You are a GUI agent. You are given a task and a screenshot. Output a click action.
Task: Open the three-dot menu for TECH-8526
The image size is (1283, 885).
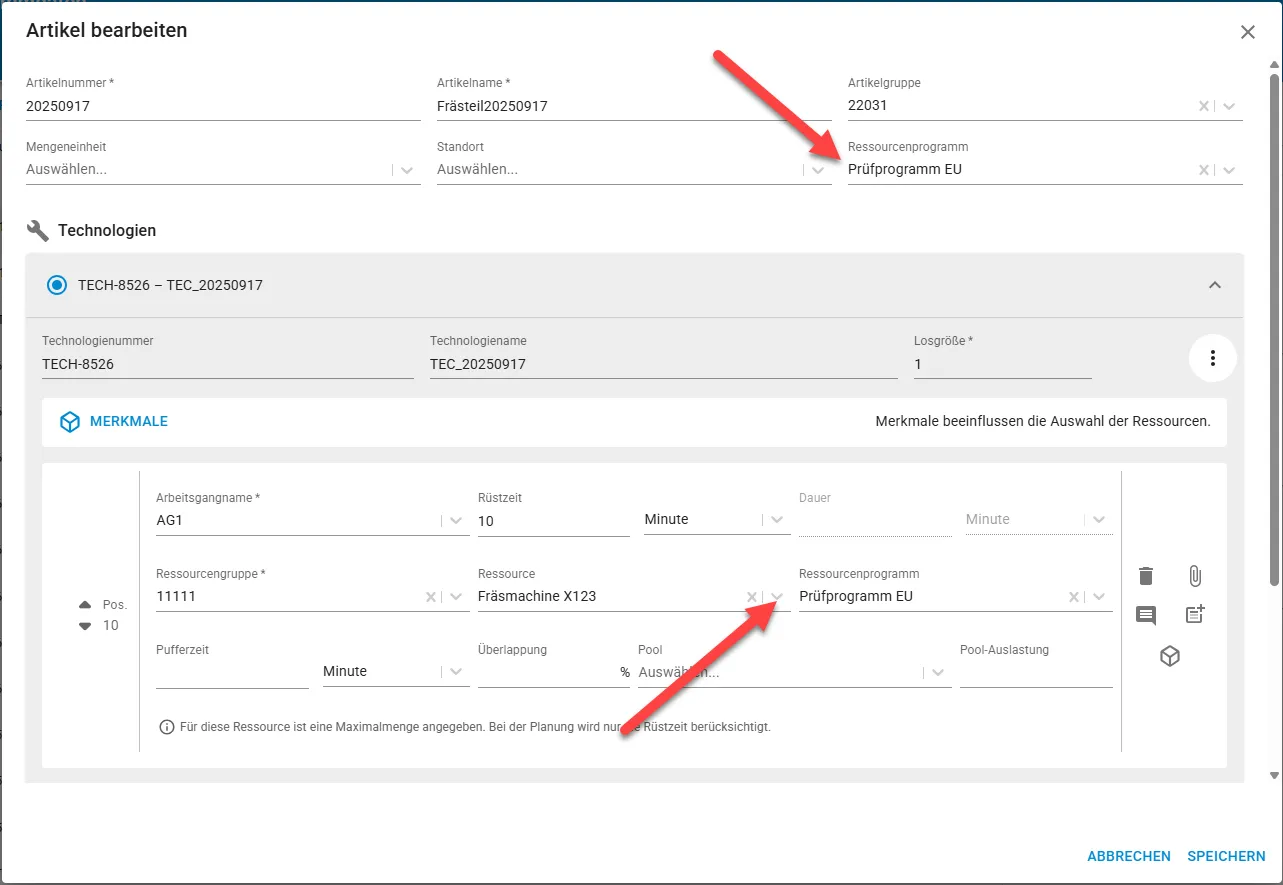click(x=1213, y=358)
